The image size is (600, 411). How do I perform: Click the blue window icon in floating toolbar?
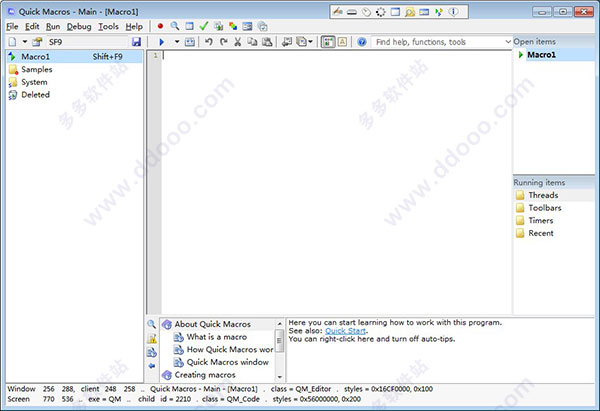tap(395, 12)
